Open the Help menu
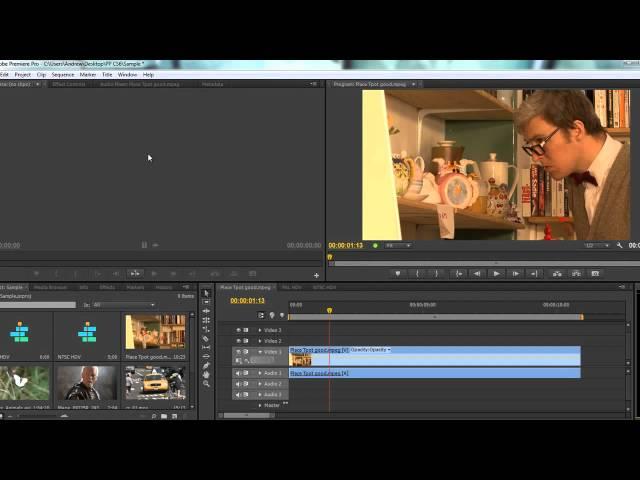This screenshot has width=640, height=480. 148,75
